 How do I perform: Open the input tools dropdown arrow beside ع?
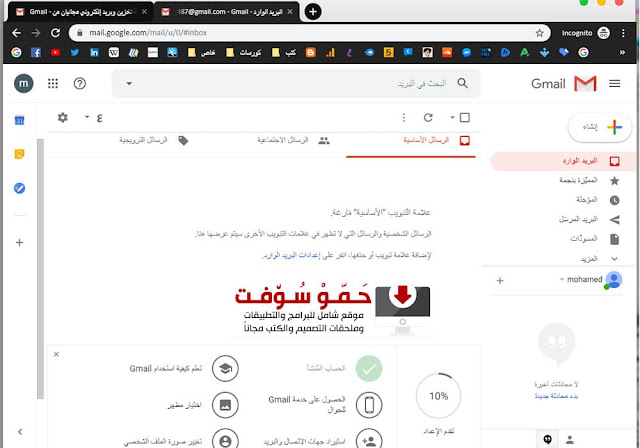click(87, 117)
